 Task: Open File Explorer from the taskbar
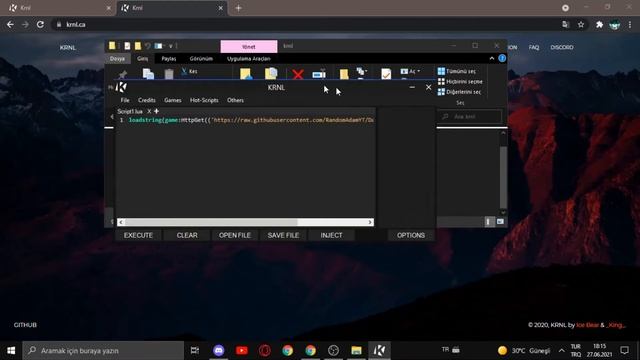[x=356, y=350]
